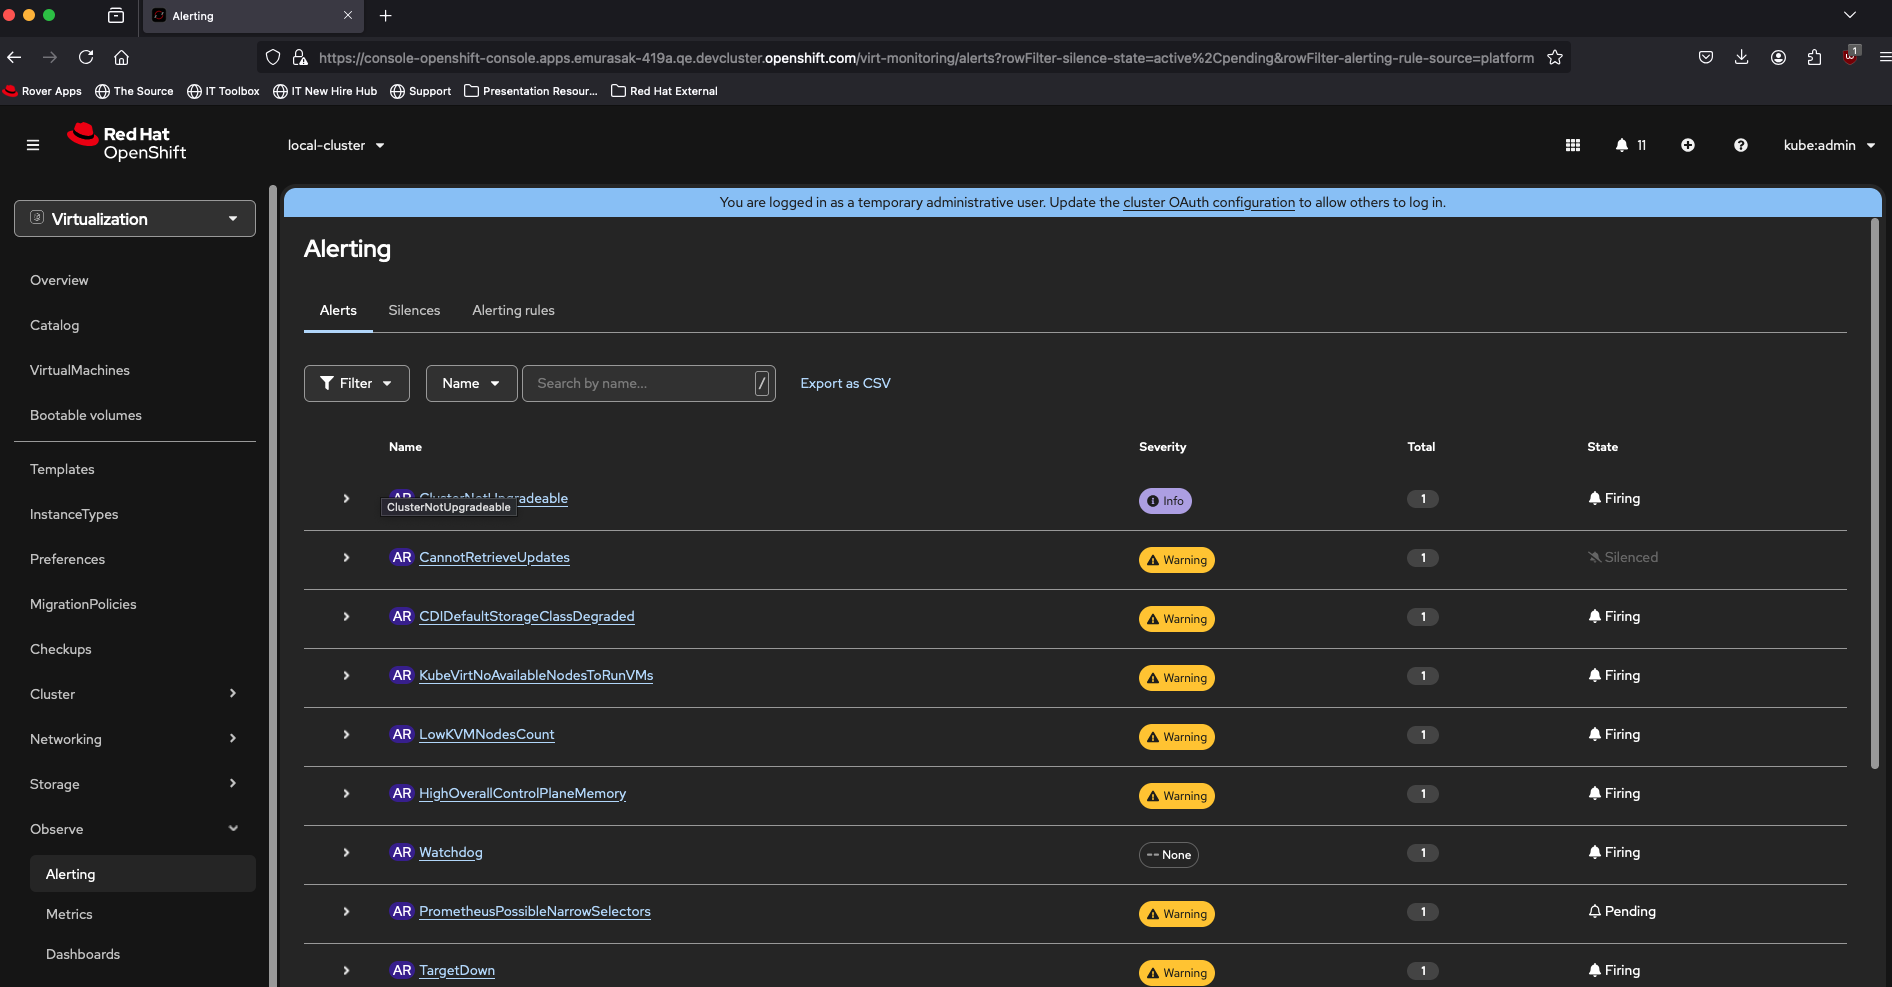Open the browser application menu
This screenshot has height=987, width=1892.
pos(1884,57)
